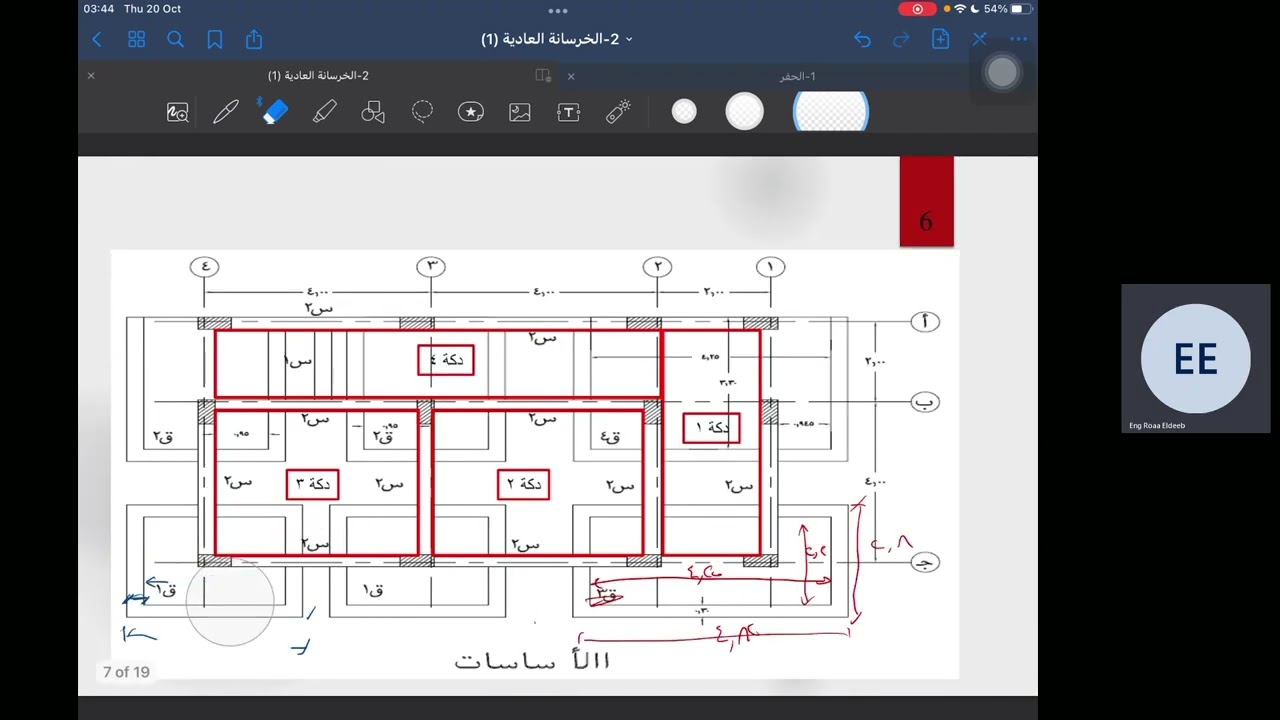Click the '7 of 19' page indicator
This screenshot has width=1280, height=720.
point(126,672)
